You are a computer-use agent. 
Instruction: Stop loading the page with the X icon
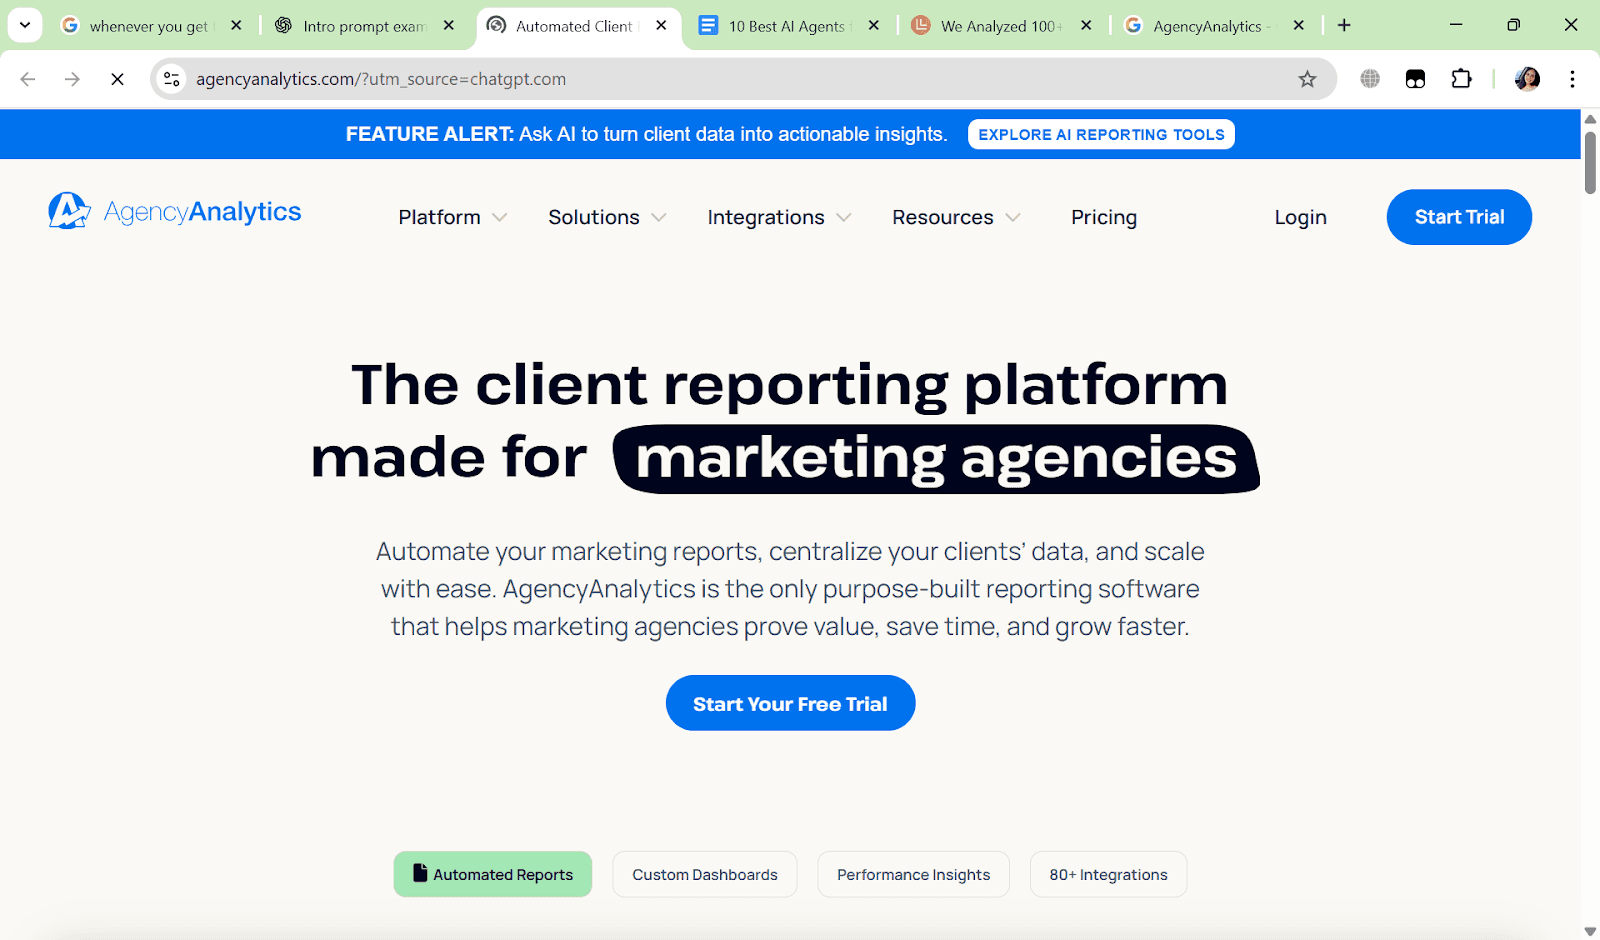tap(117, 79)
